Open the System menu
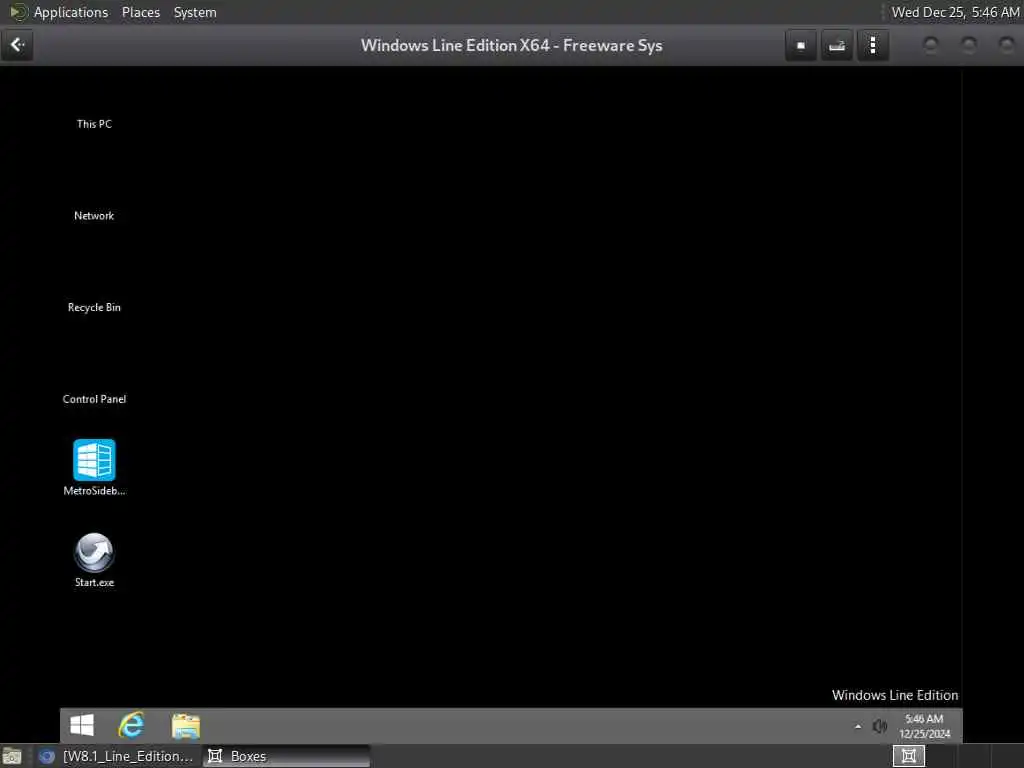The height and width of the screenshot is (768, 1024). click(x=195, y=12)
